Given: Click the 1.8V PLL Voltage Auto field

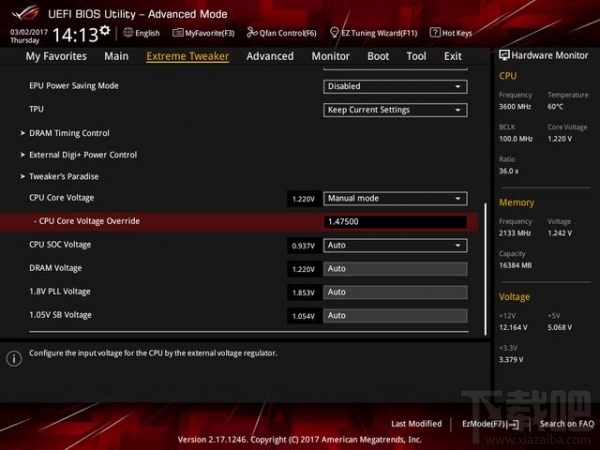Looking at the screenshot, I should coord(395,292).
